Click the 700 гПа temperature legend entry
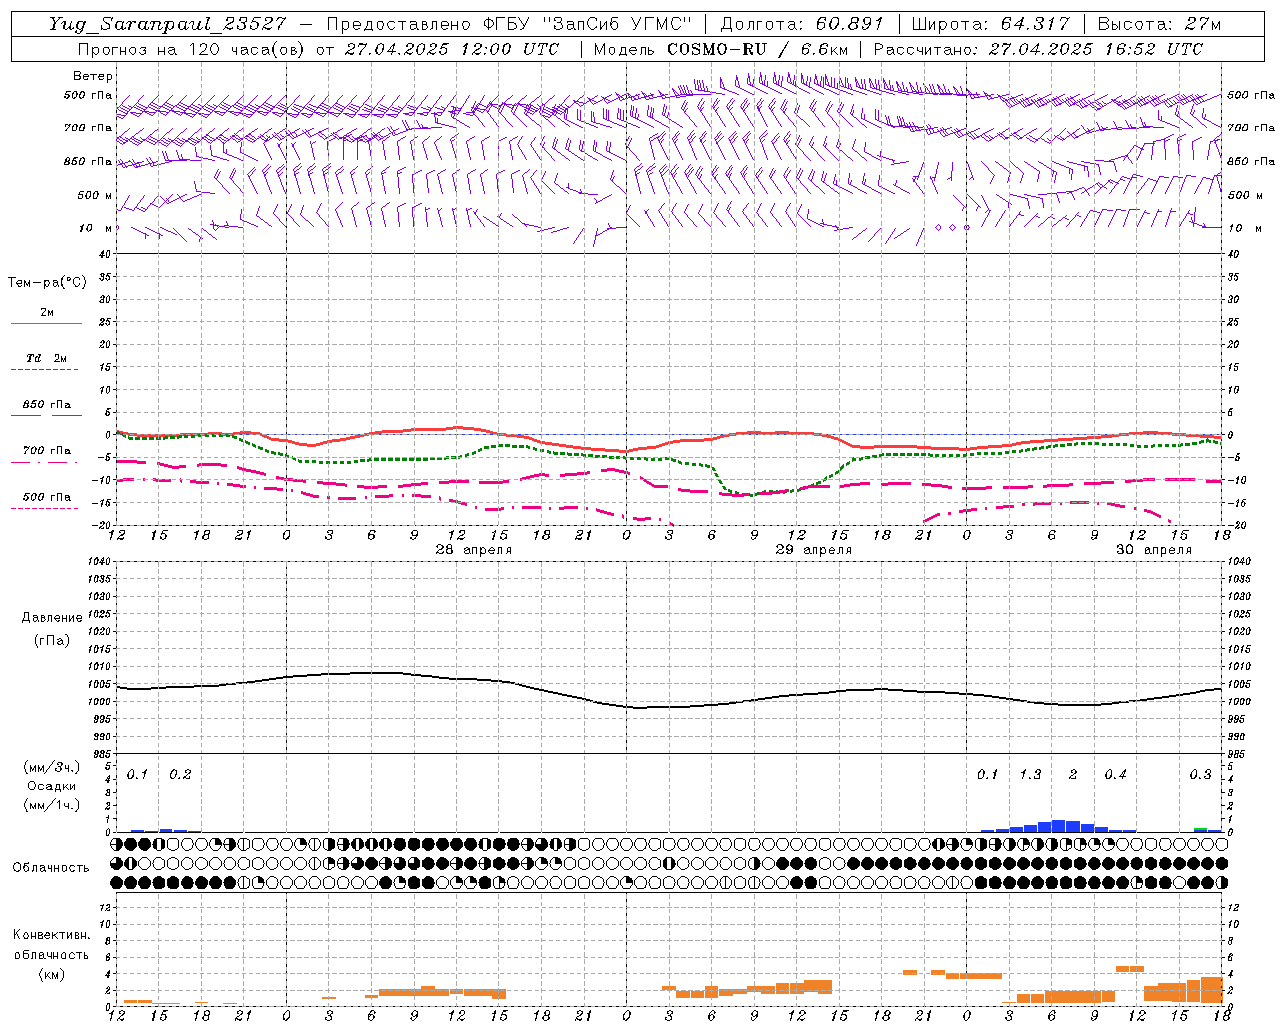This screenshot has width=1280, height=1024. [x=47, y=450]
